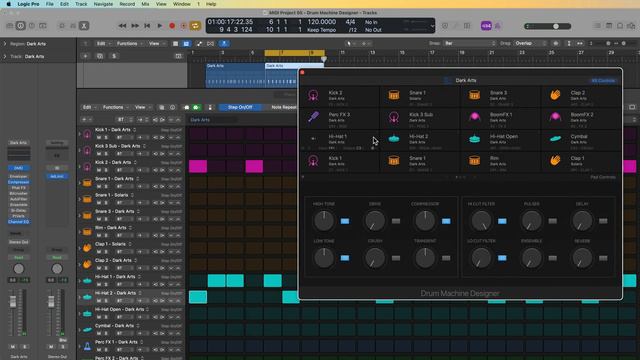Click the Fast Forward transport button
The image size is (640, 360).
click(135, 26)
